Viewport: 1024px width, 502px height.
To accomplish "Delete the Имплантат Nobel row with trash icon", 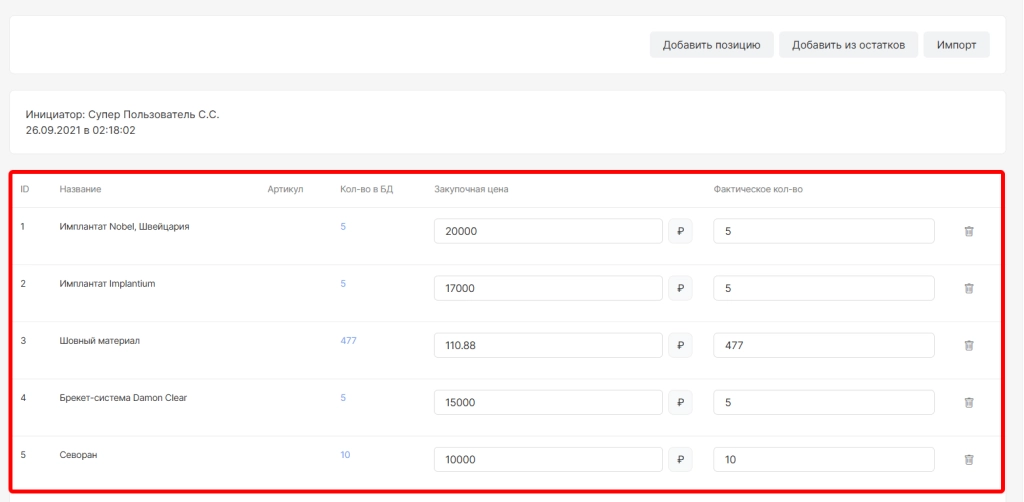I will coord(968,231).
